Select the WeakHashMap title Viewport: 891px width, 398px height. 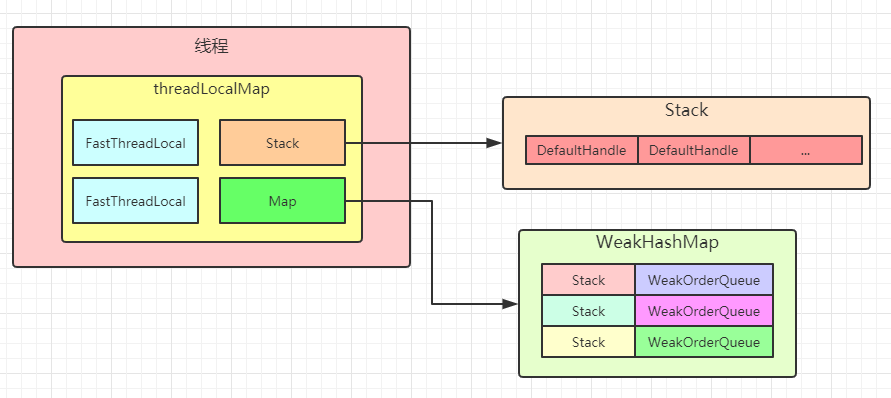point(657,242)
